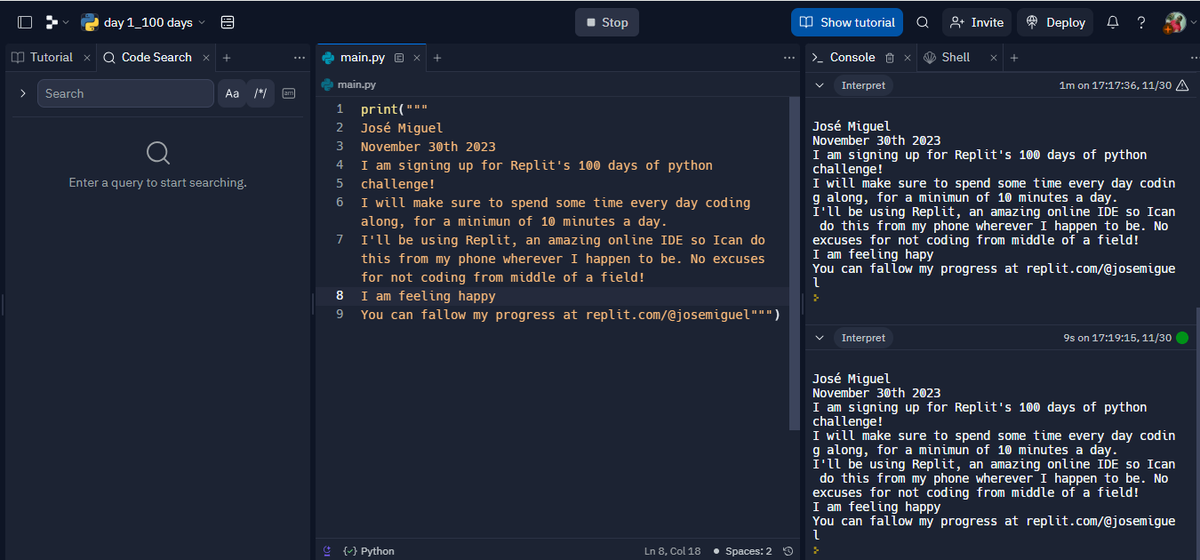
Task: Click the print(""" line in the editor
Action: click(x=394, y=109)
